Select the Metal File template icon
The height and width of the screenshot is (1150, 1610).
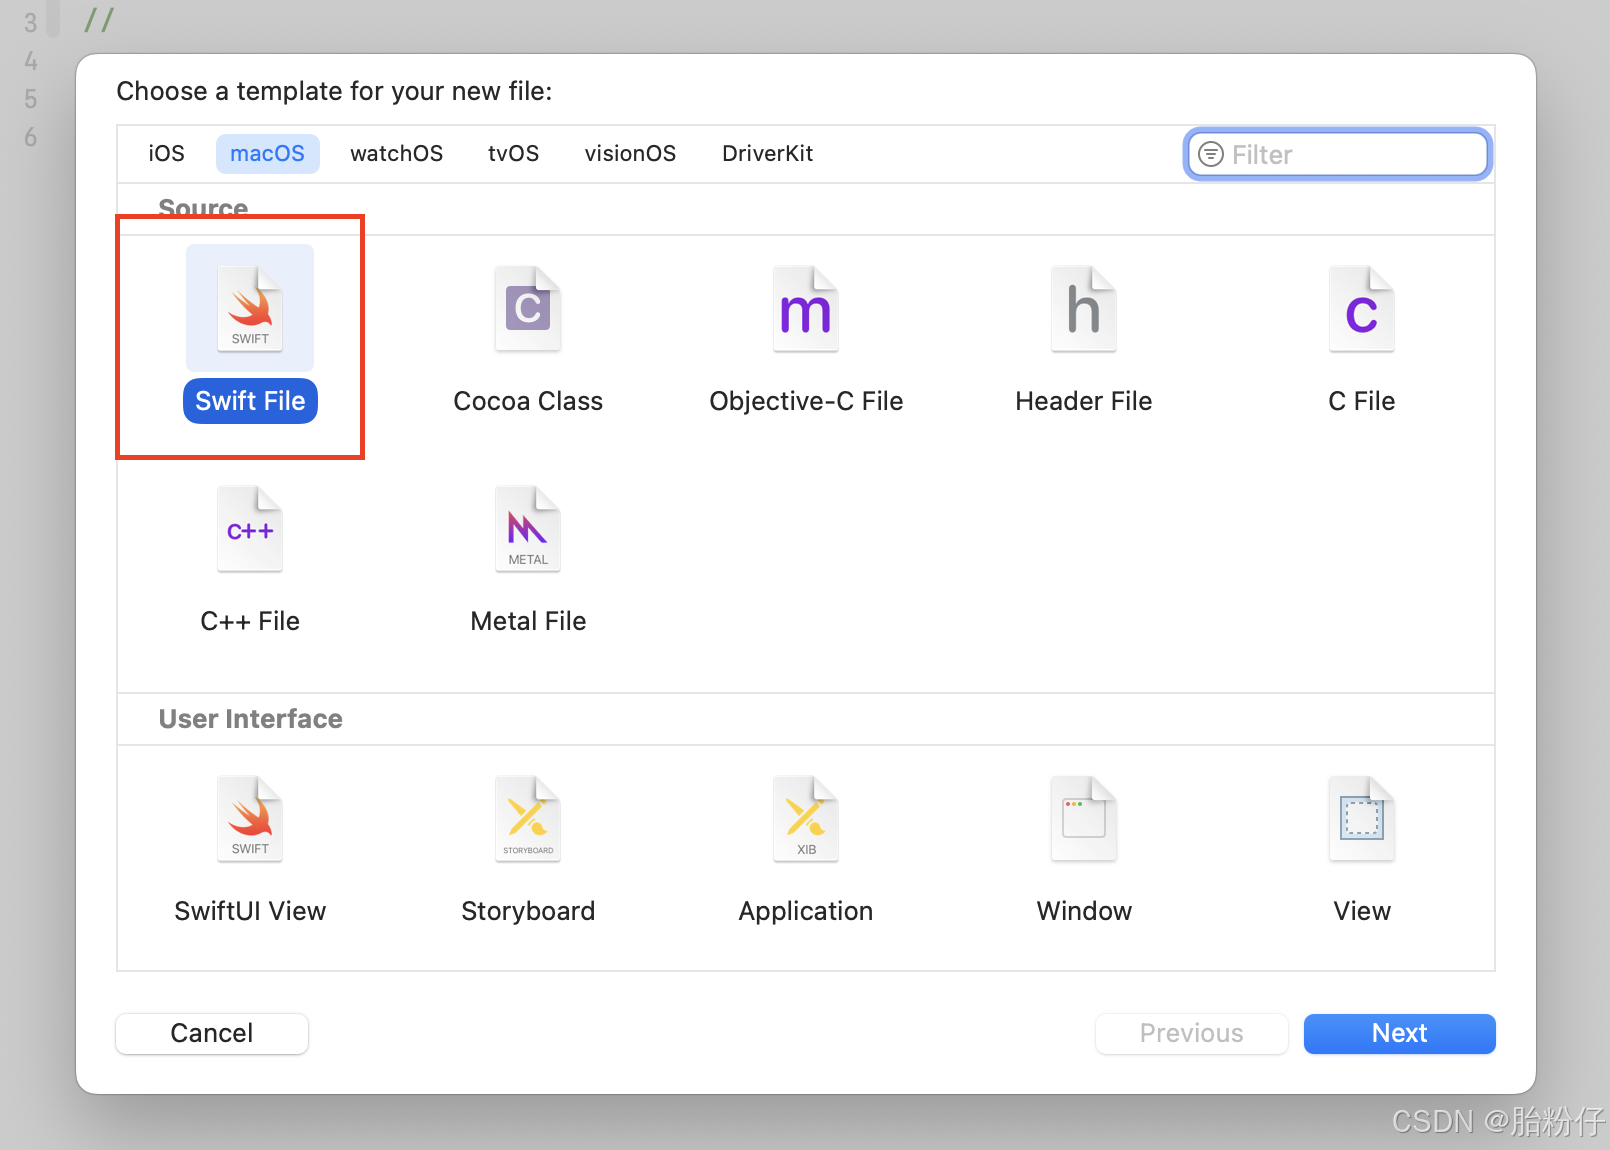528,528
